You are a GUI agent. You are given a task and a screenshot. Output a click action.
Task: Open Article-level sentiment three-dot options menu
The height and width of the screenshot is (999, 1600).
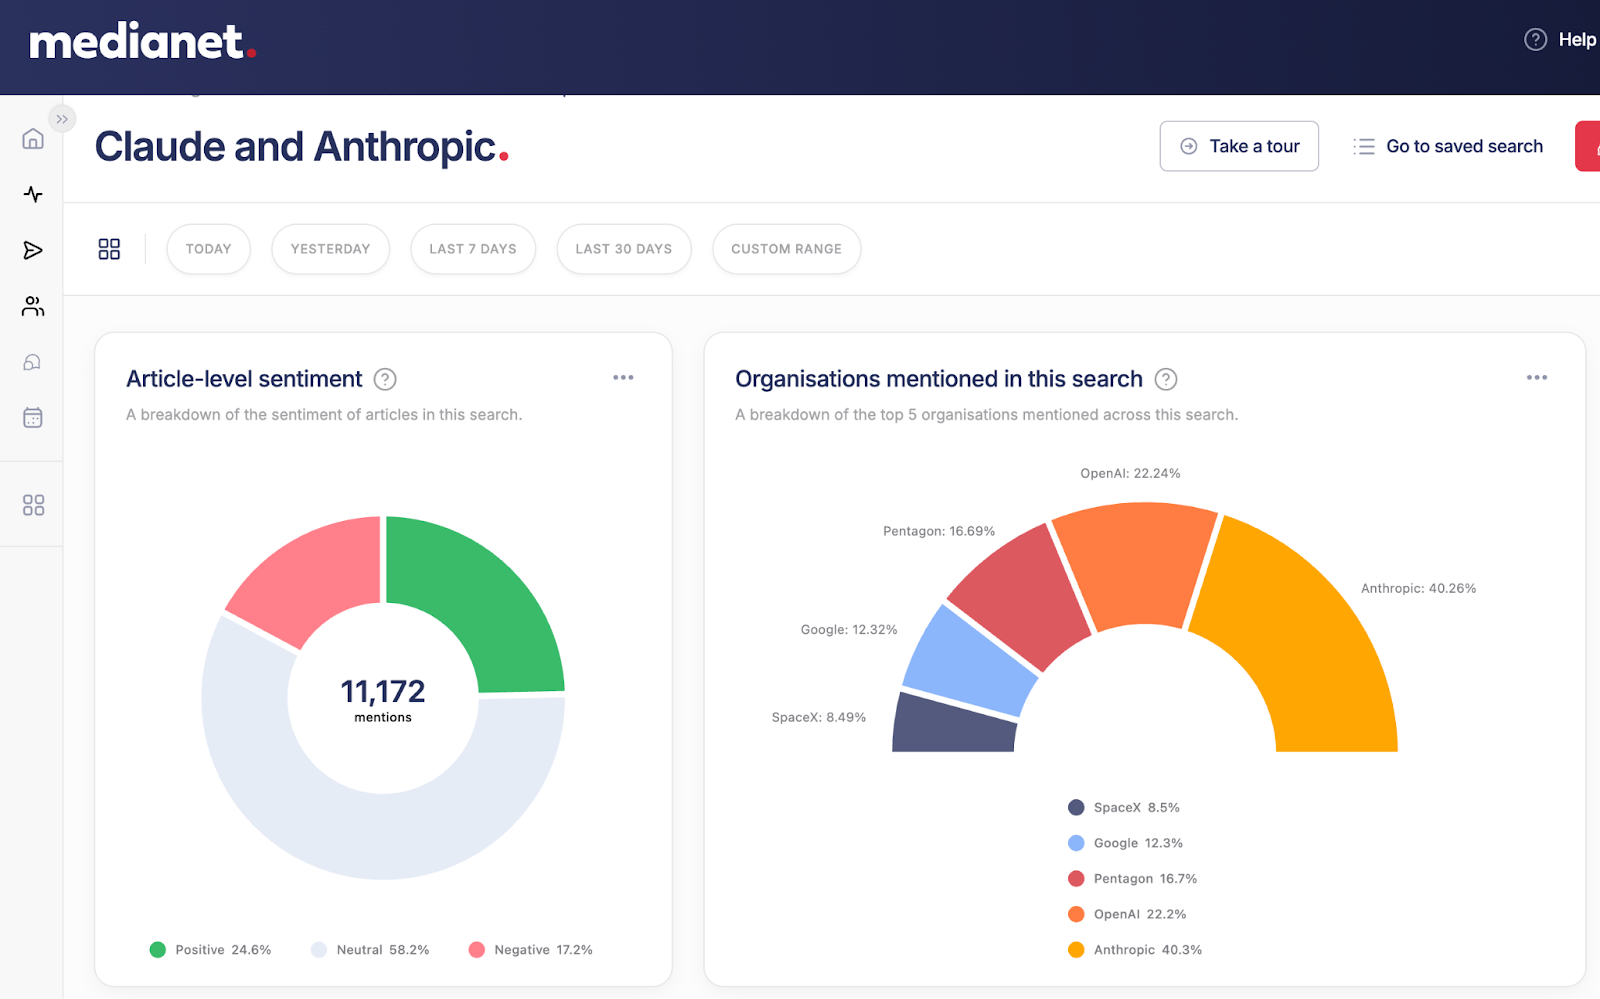(x=623, y=378)
